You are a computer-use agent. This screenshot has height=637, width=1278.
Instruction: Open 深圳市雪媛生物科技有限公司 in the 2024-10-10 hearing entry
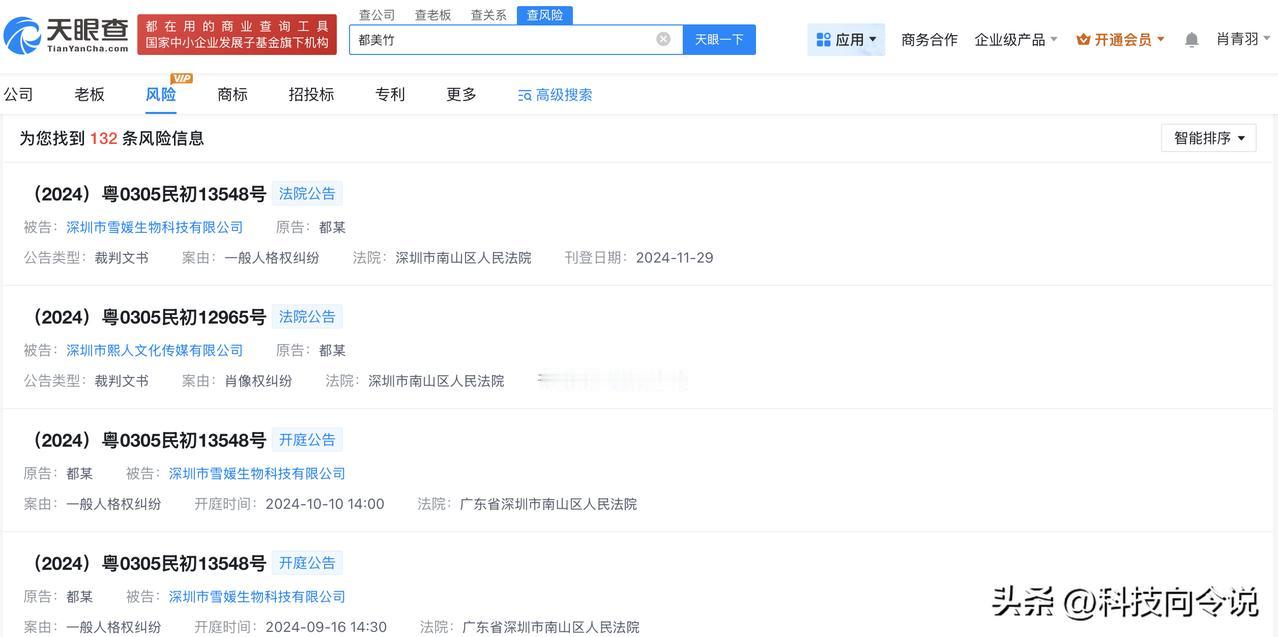(257, 473)
